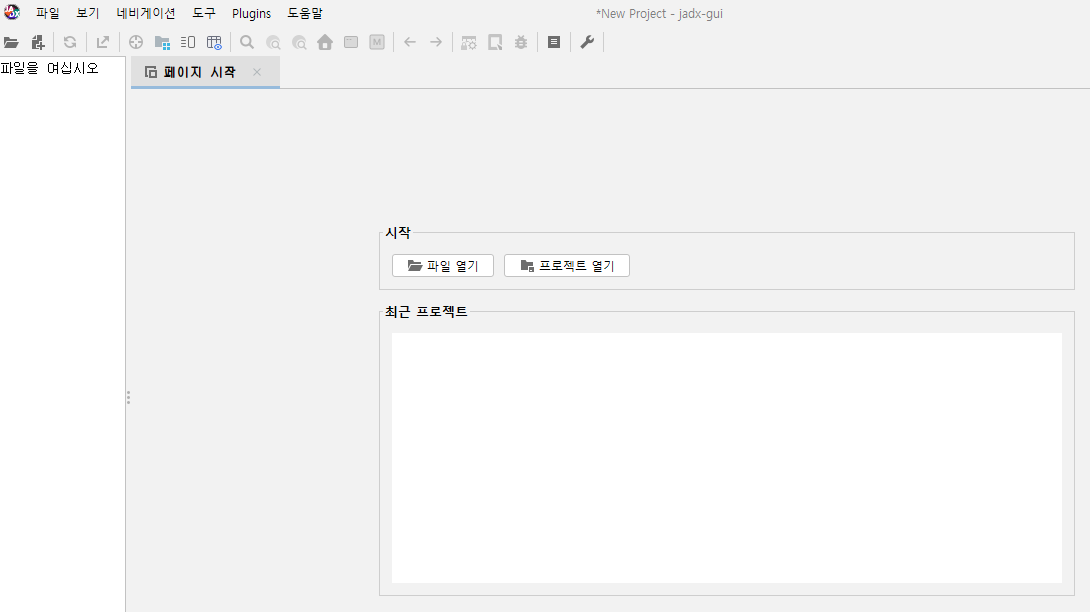The image size is (1090, 612).
Task: Click the application class icon
Action: click(351, 42)
